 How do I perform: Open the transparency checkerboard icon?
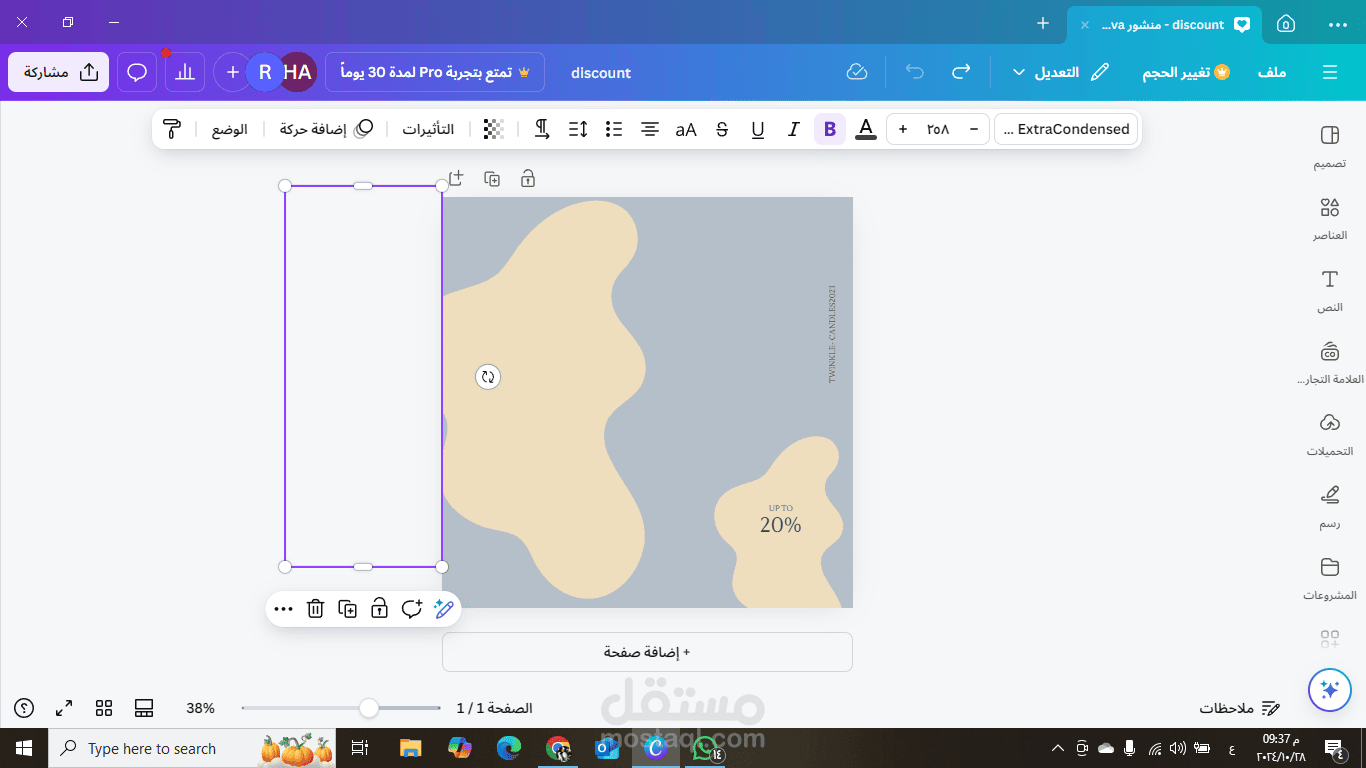493,129
